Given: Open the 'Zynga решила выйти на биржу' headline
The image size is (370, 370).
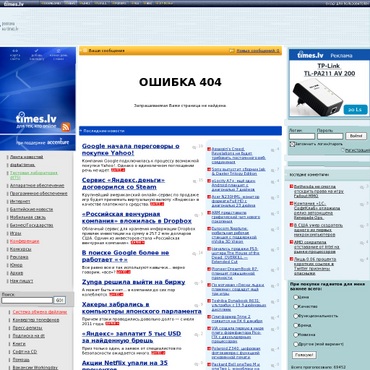Looking at the screenshot, I should [x=133, y=282].
